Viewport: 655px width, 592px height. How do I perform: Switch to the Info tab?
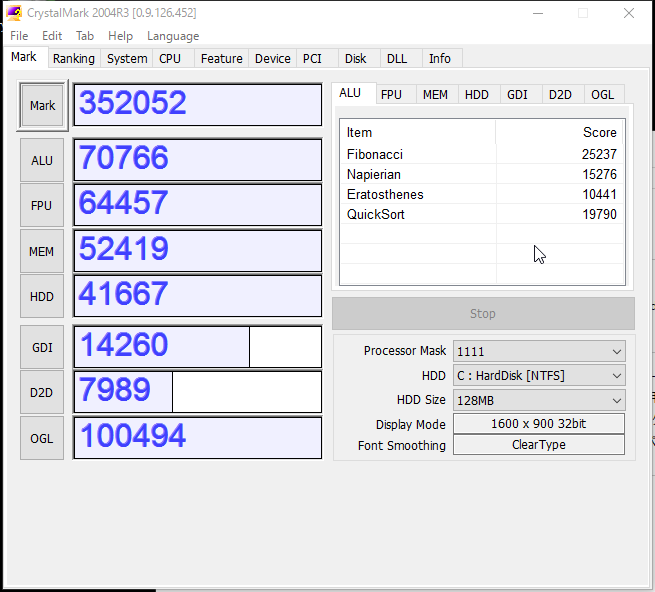pyautogui.click(x=440, y=58)
